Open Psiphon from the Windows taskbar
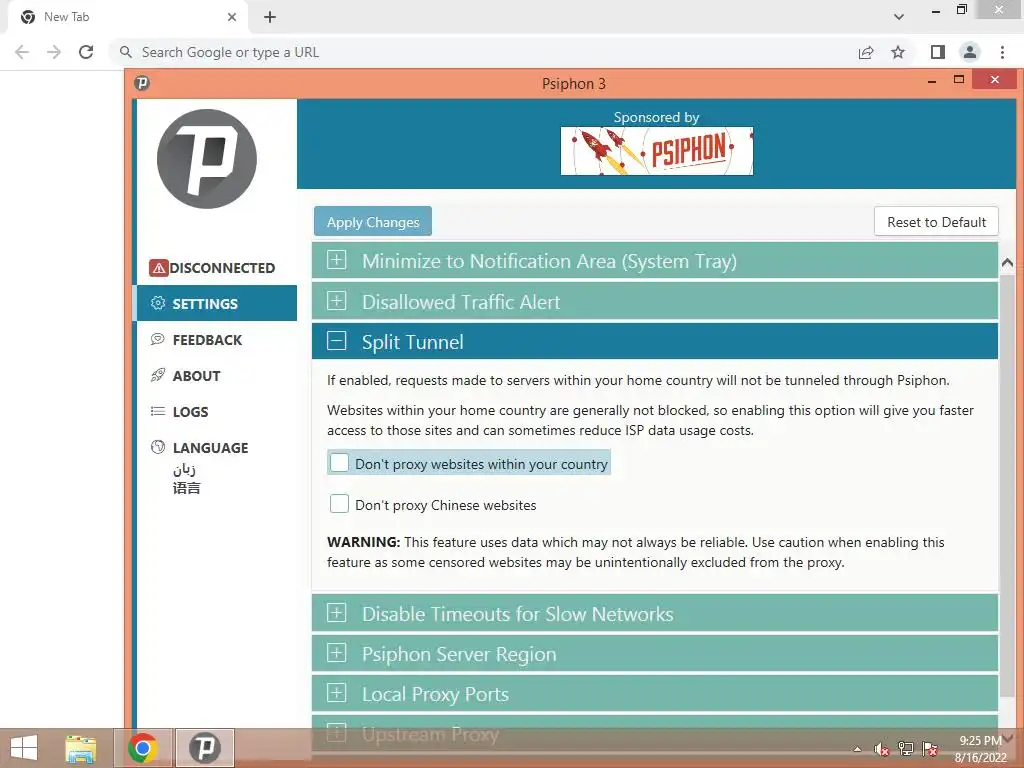Screen dimensions: 1024x768 tap(205, 748)
